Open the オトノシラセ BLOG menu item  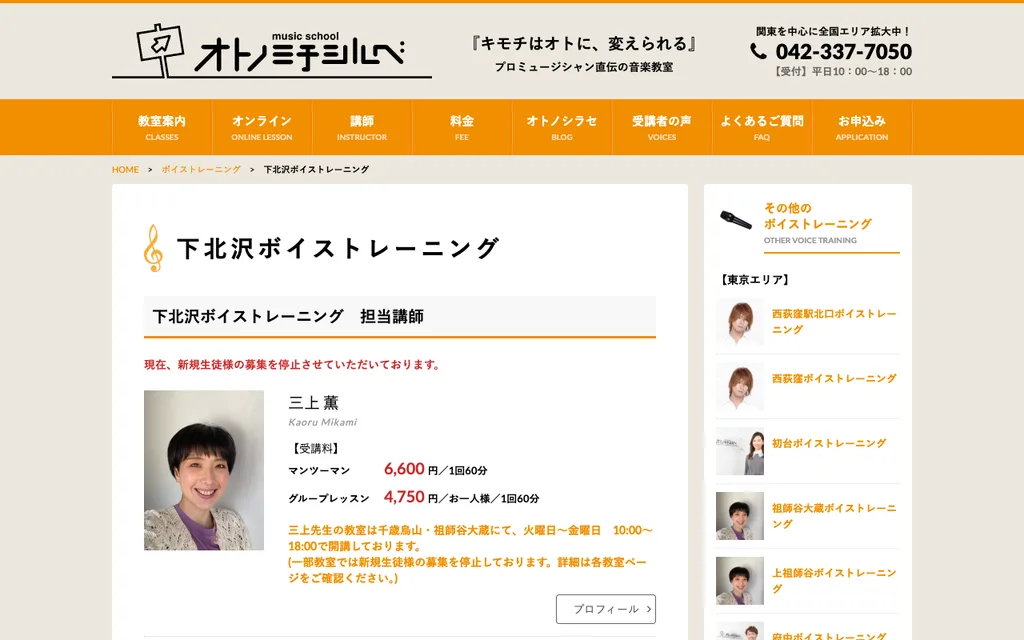coord(562,127)
